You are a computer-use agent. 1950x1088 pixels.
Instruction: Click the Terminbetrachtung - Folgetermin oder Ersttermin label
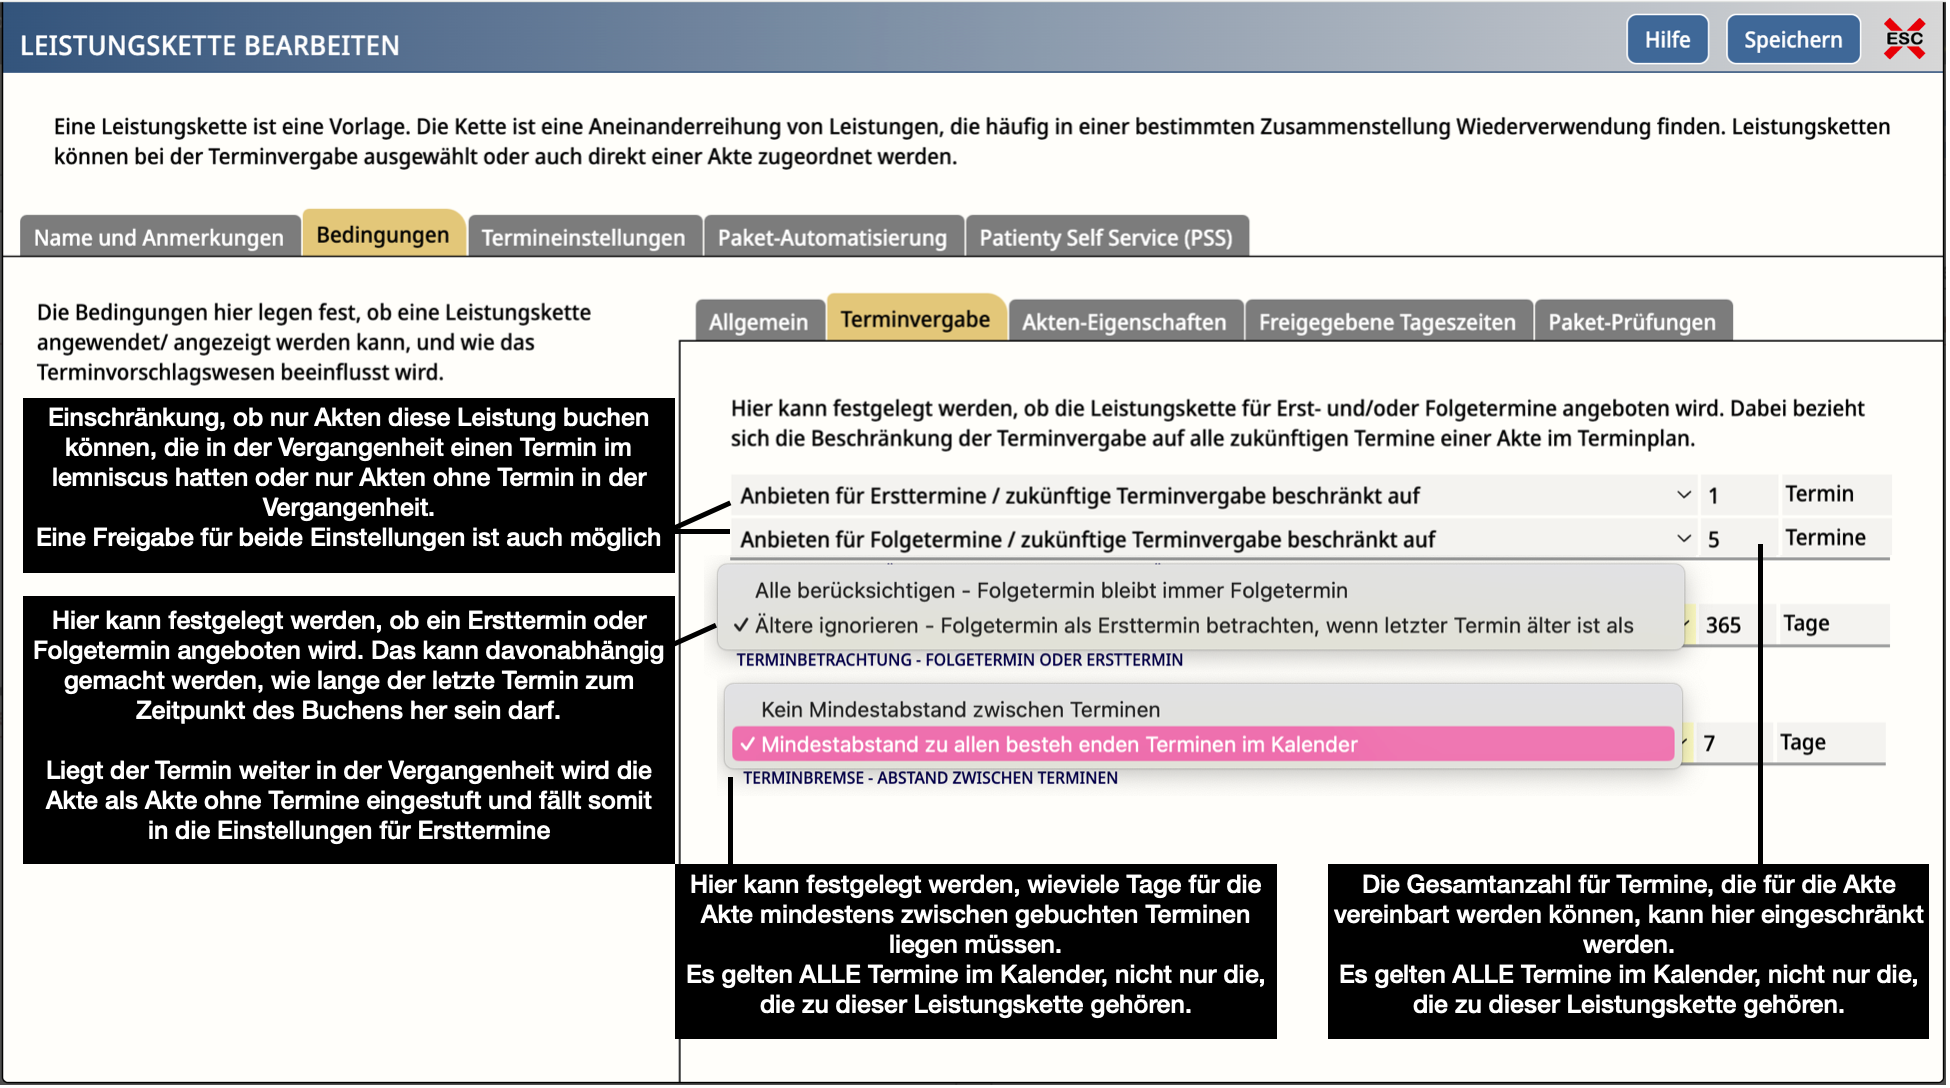coord(959,660)
